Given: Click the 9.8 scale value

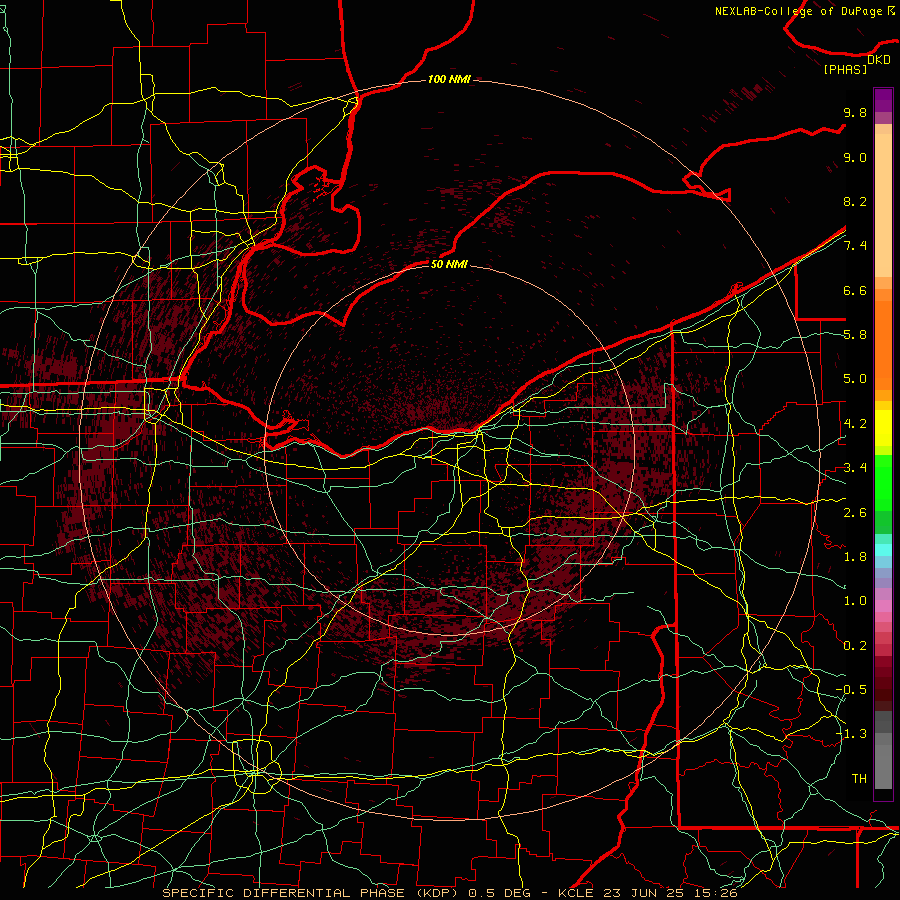Looking at the screenshot, I should pos(855,113).
